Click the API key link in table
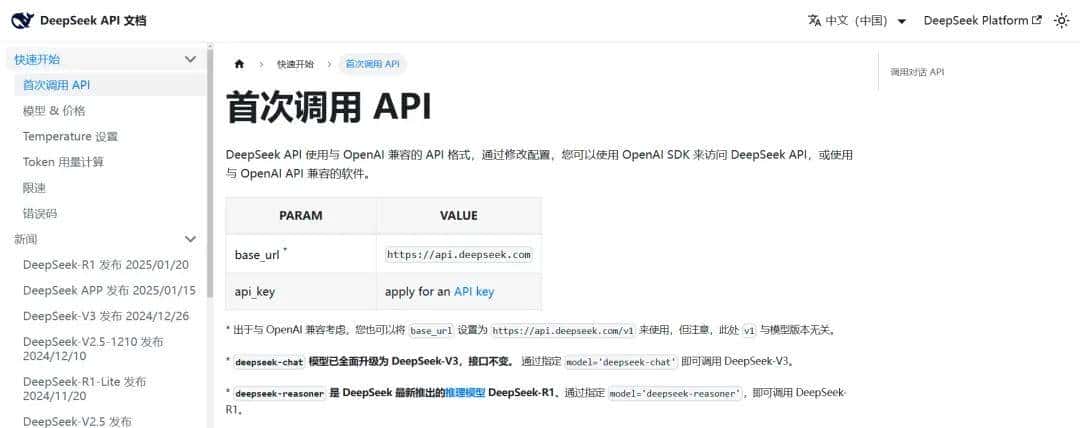1080x428 pixels. click(474, 292)
